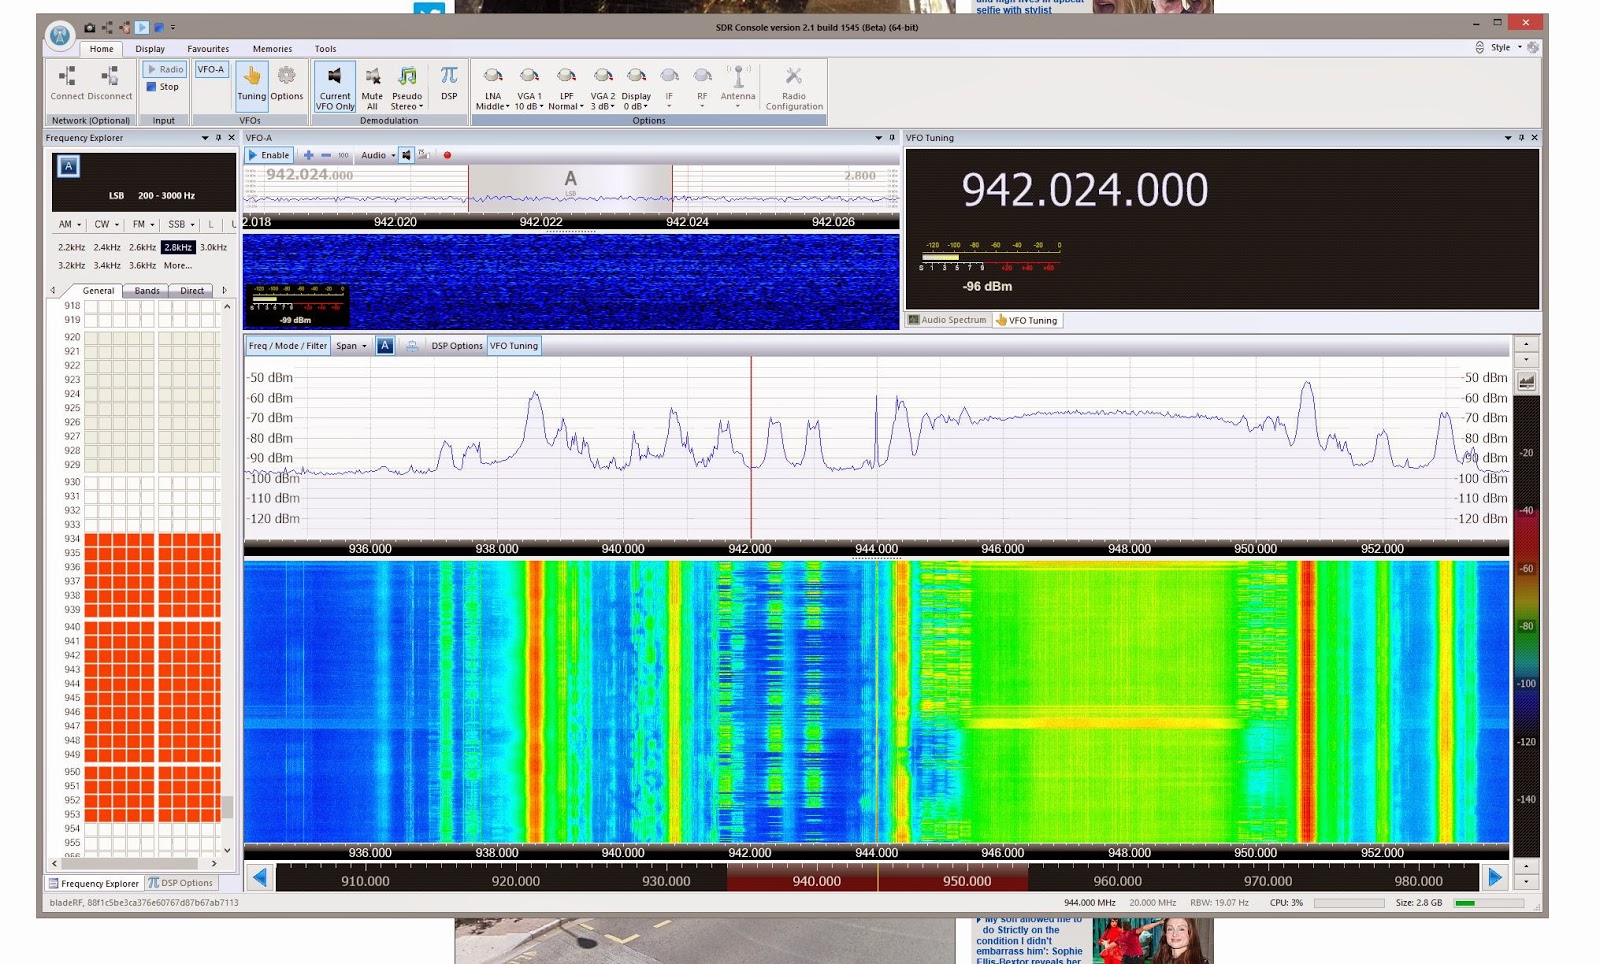Click the 960.000 marker on band slider
This screenshot has height=964, width=1600.
point(1118,881)
